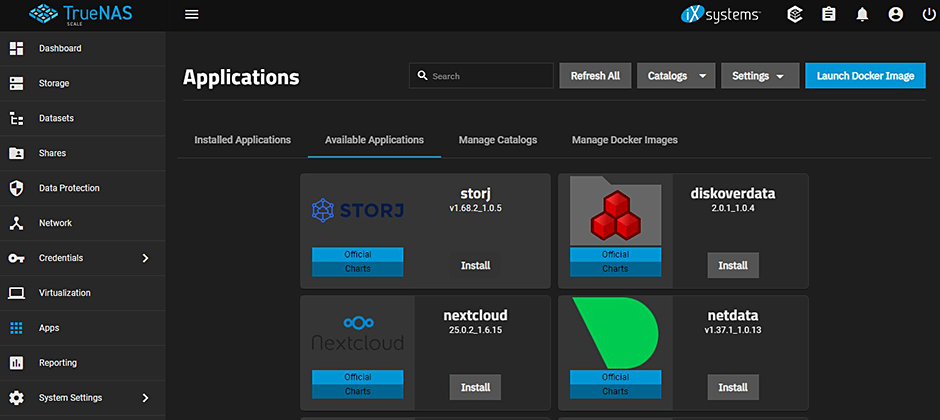This screenshot has width=940, height=420.
Task: Open the user account icon
Action: 896,15
